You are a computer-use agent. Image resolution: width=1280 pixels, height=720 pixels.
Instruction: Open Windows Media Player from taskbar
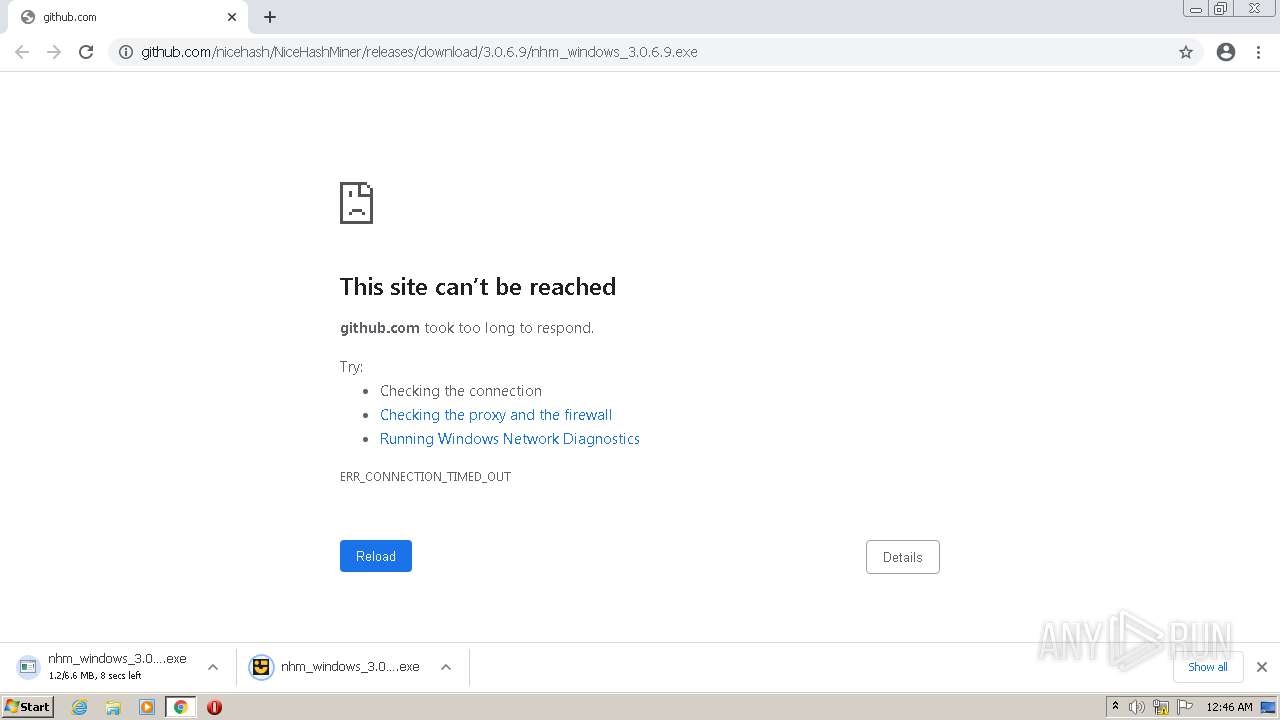[147, 707]
